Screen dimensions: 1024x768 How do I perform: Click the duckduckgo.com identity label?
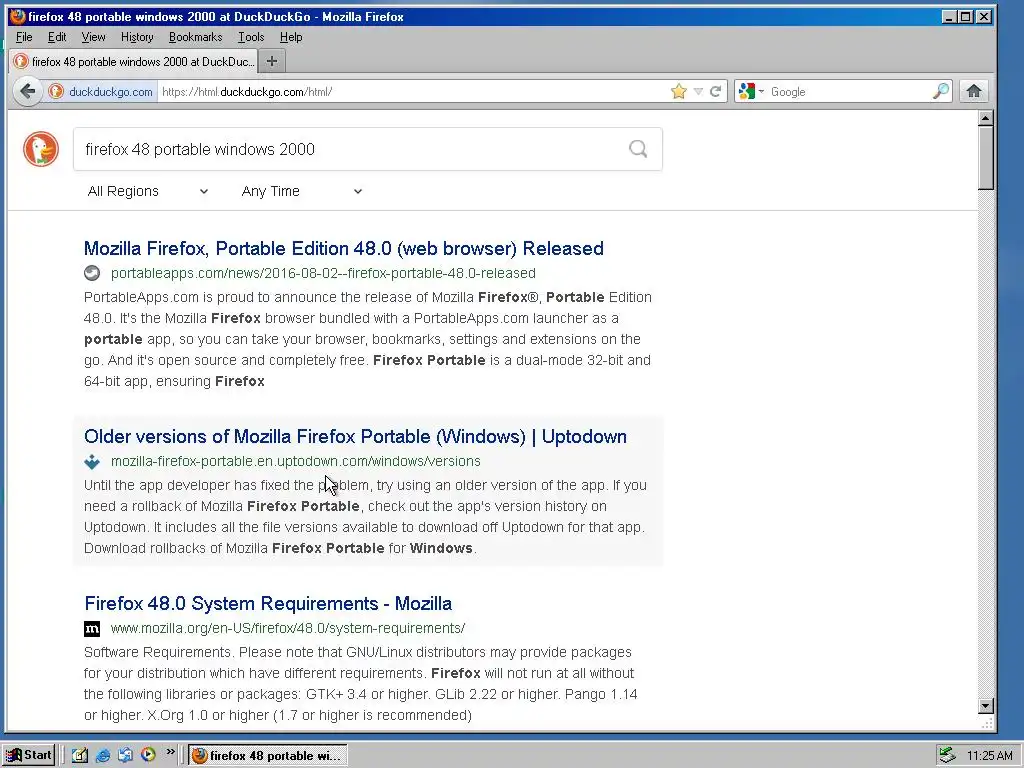point(110,91)
